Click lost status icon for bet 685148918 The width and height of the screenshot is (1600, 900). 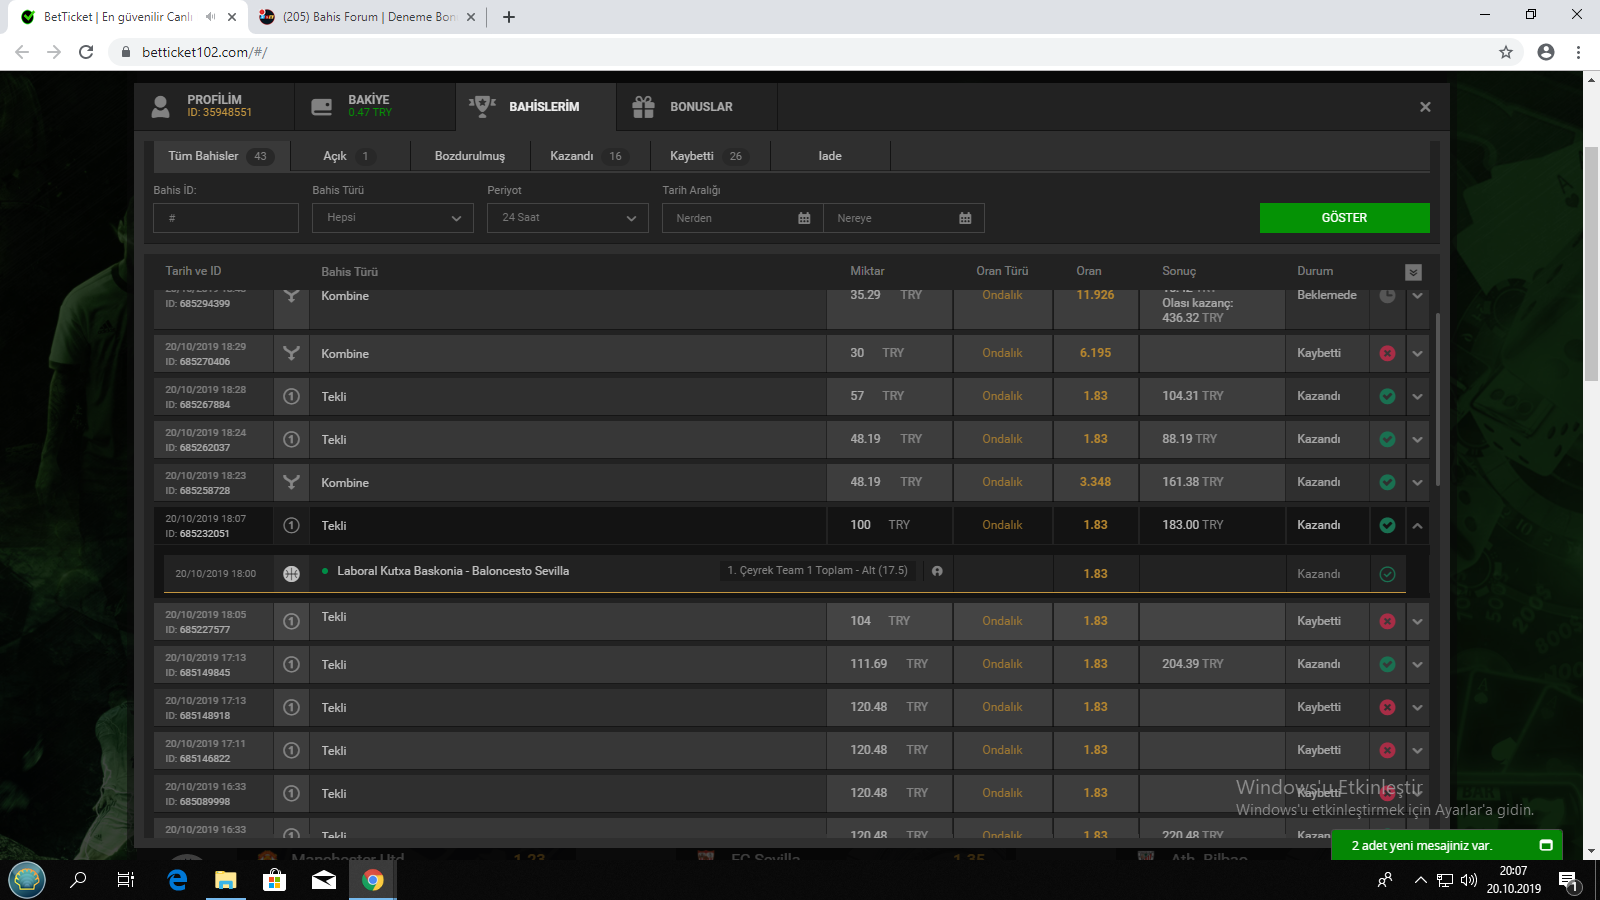tap(1387, 707)
